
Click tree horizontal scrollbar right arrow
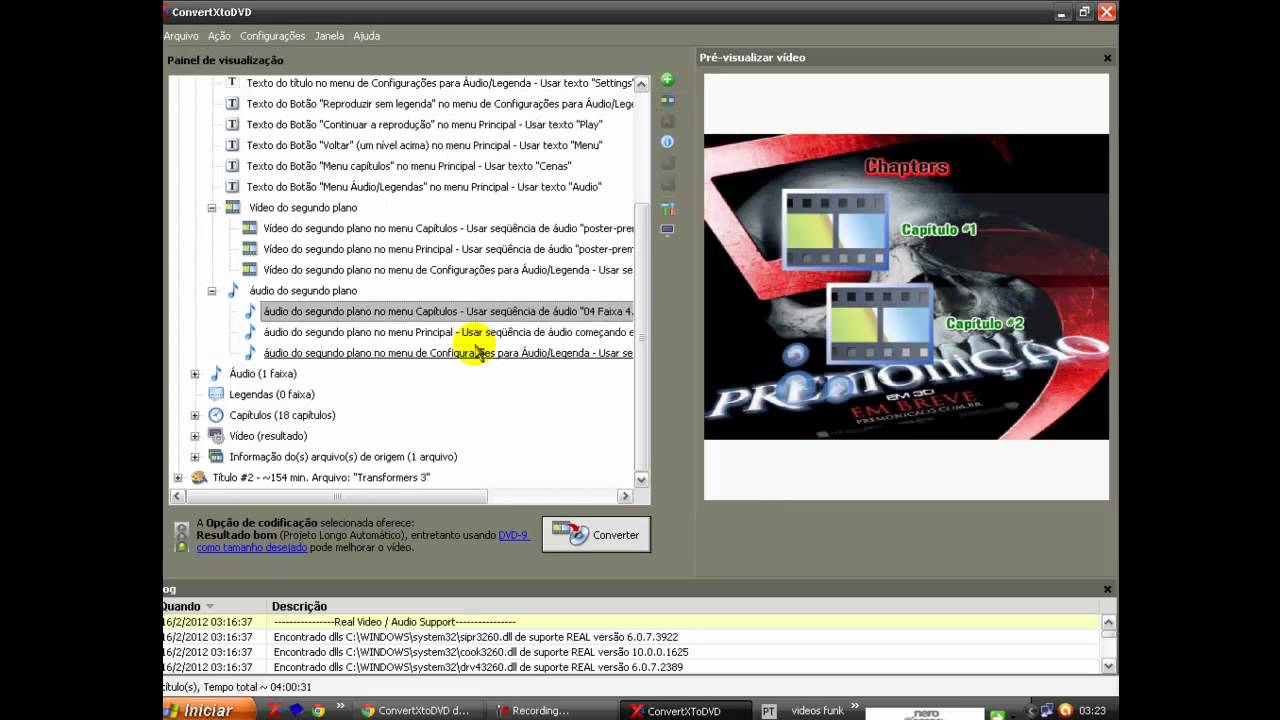point(625,496)
